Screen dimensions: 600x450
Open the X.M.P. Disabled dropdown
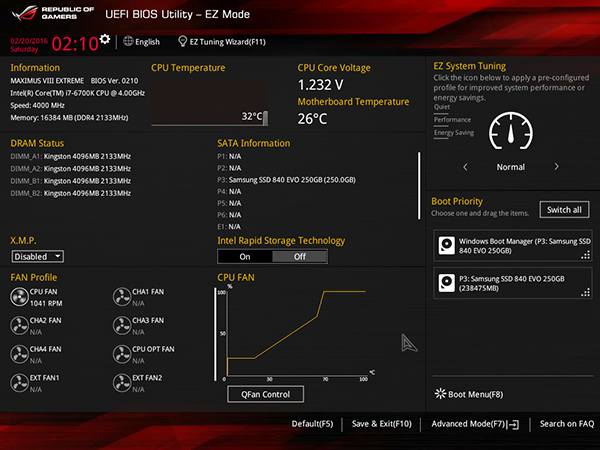pyautogui.click(x=38, y=256)
